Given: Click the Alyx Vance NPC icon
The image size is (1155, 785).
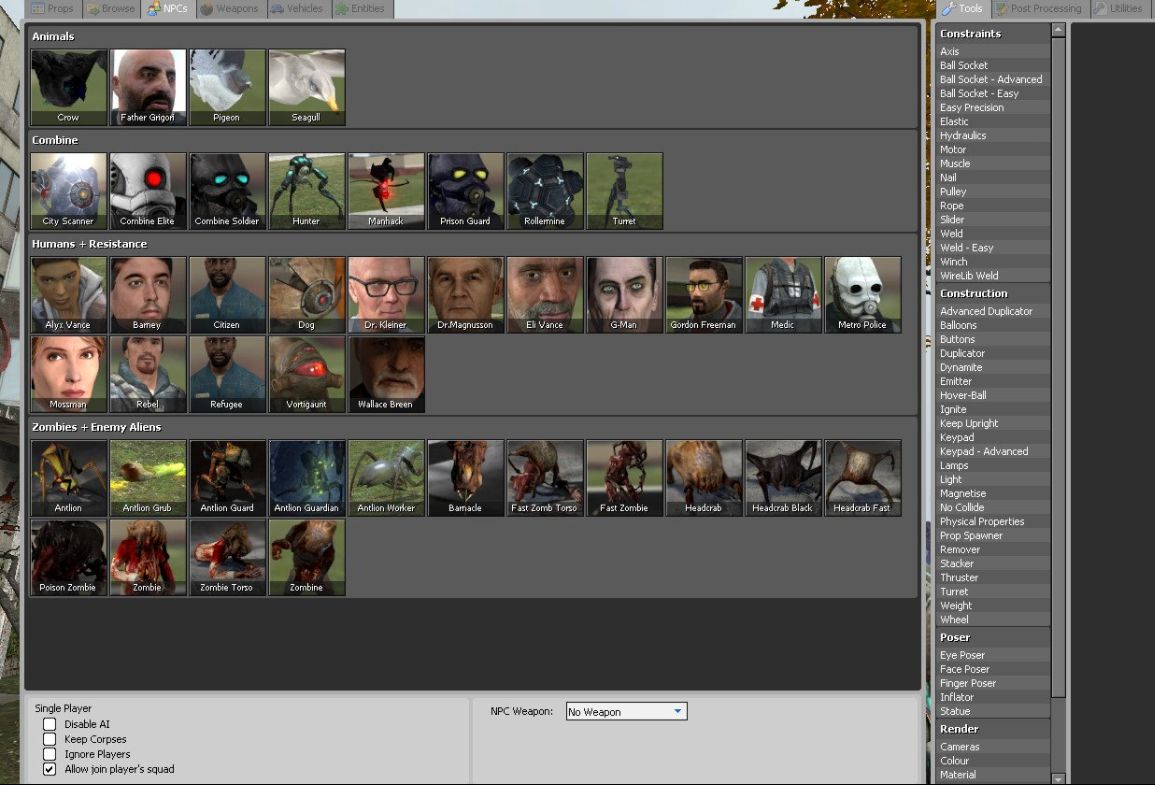Looking at the screenshot, I should coord(68,293).
